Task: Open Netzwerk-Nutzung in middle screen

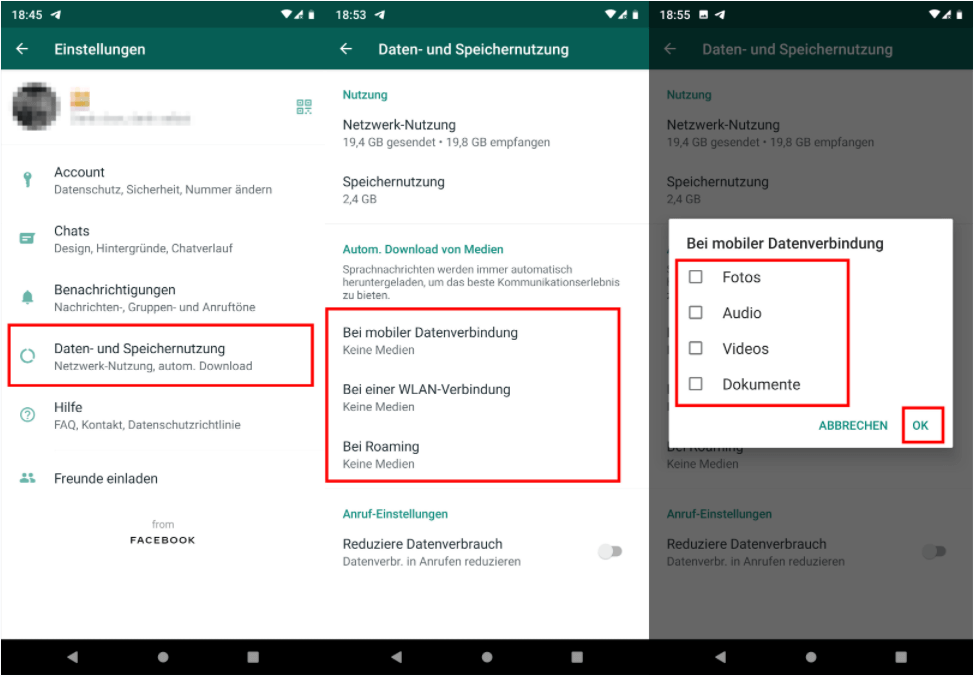Action: click(x=399, y=133)
